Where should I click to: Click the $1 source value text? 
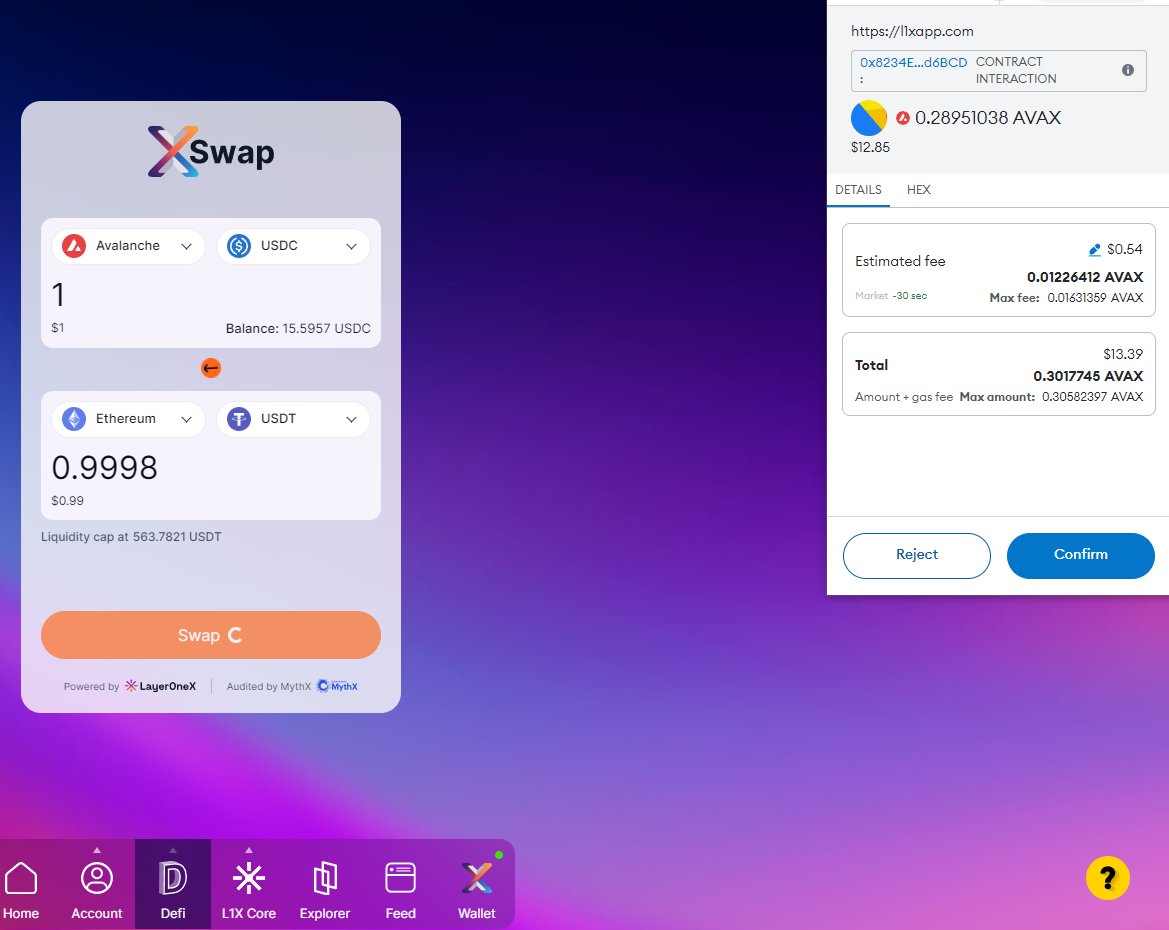tap(57, 327)
